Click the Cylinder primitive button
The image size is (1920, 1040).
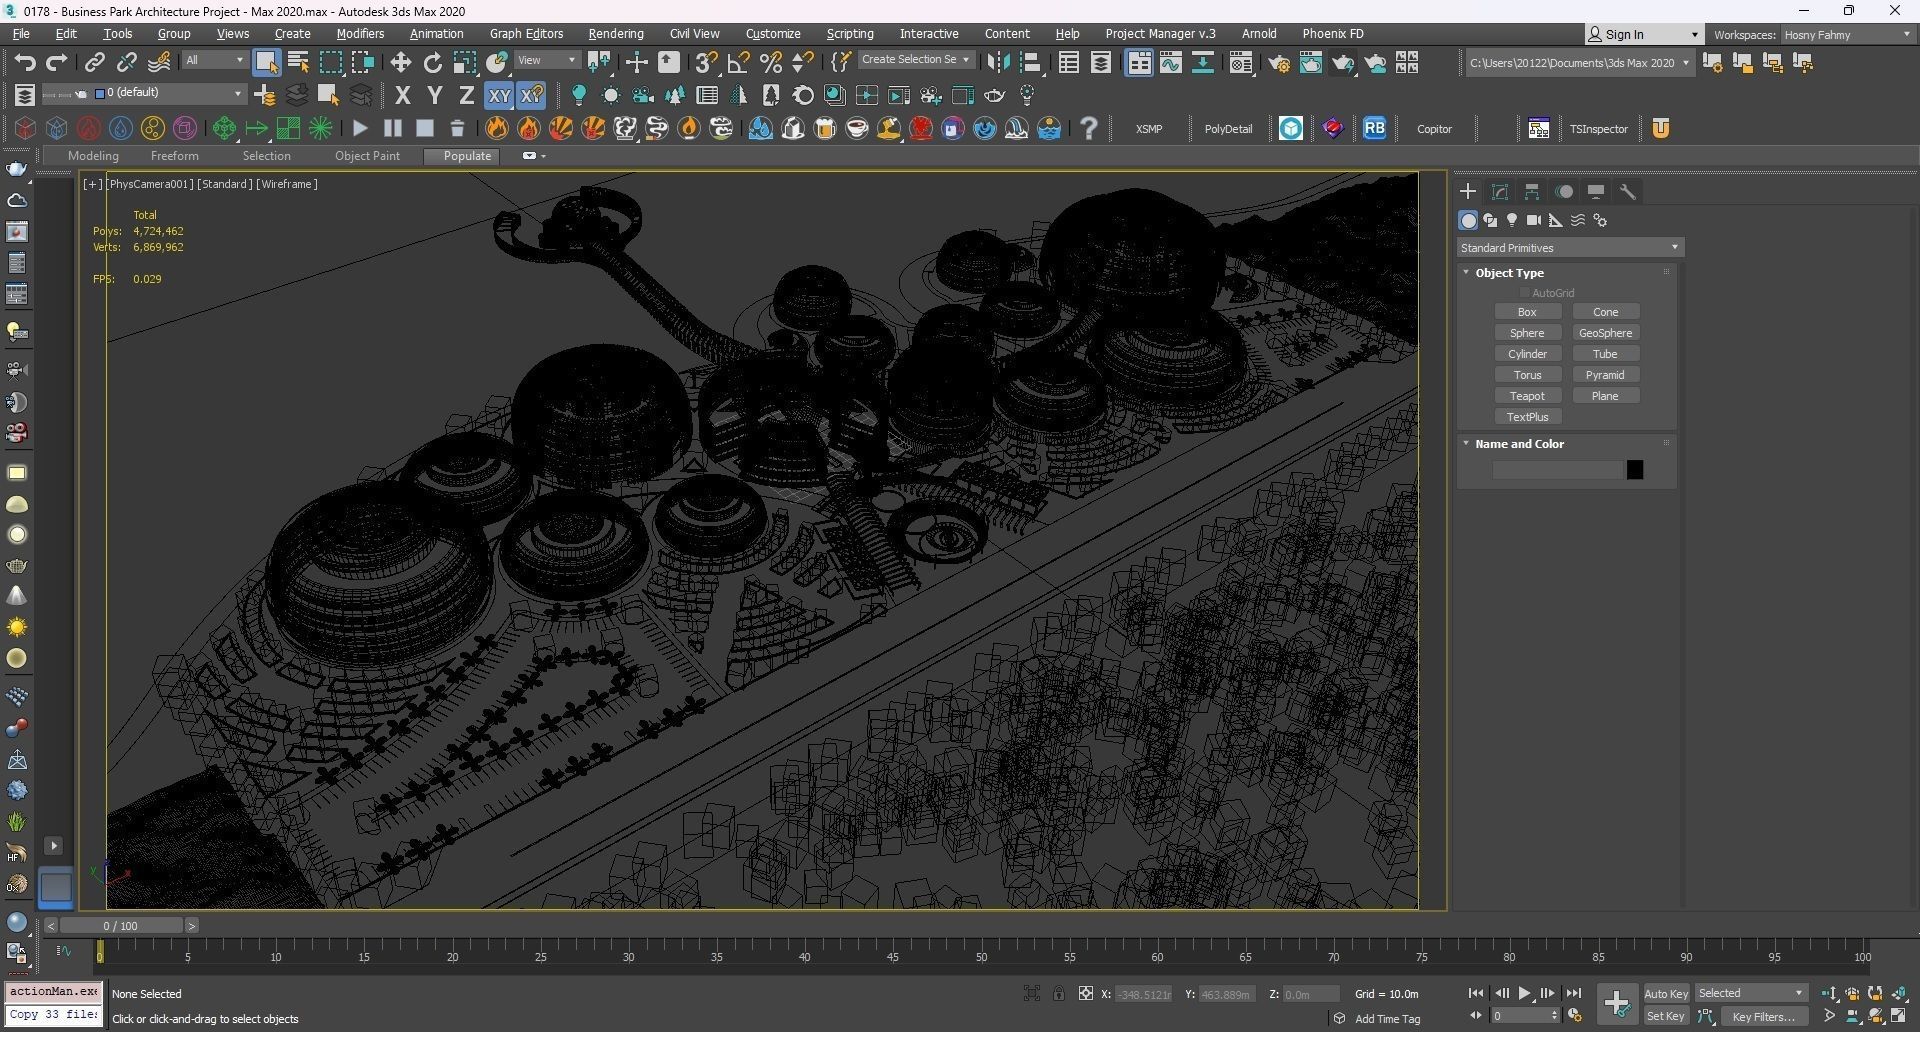tap(1527, 354)
